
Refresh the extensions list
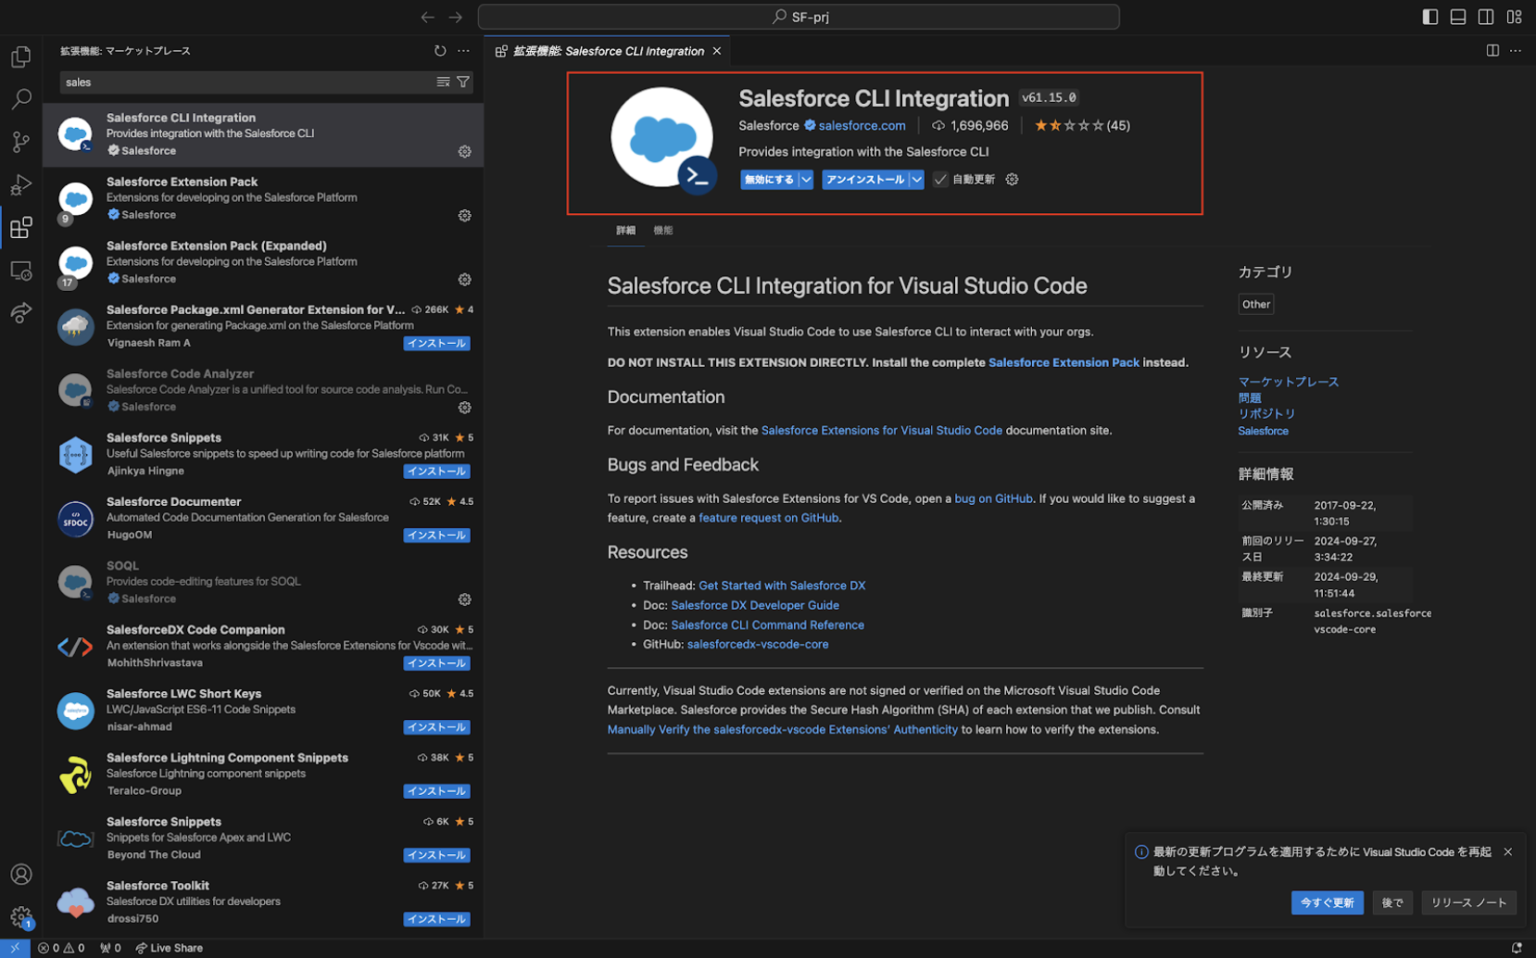tap(440, 50)
